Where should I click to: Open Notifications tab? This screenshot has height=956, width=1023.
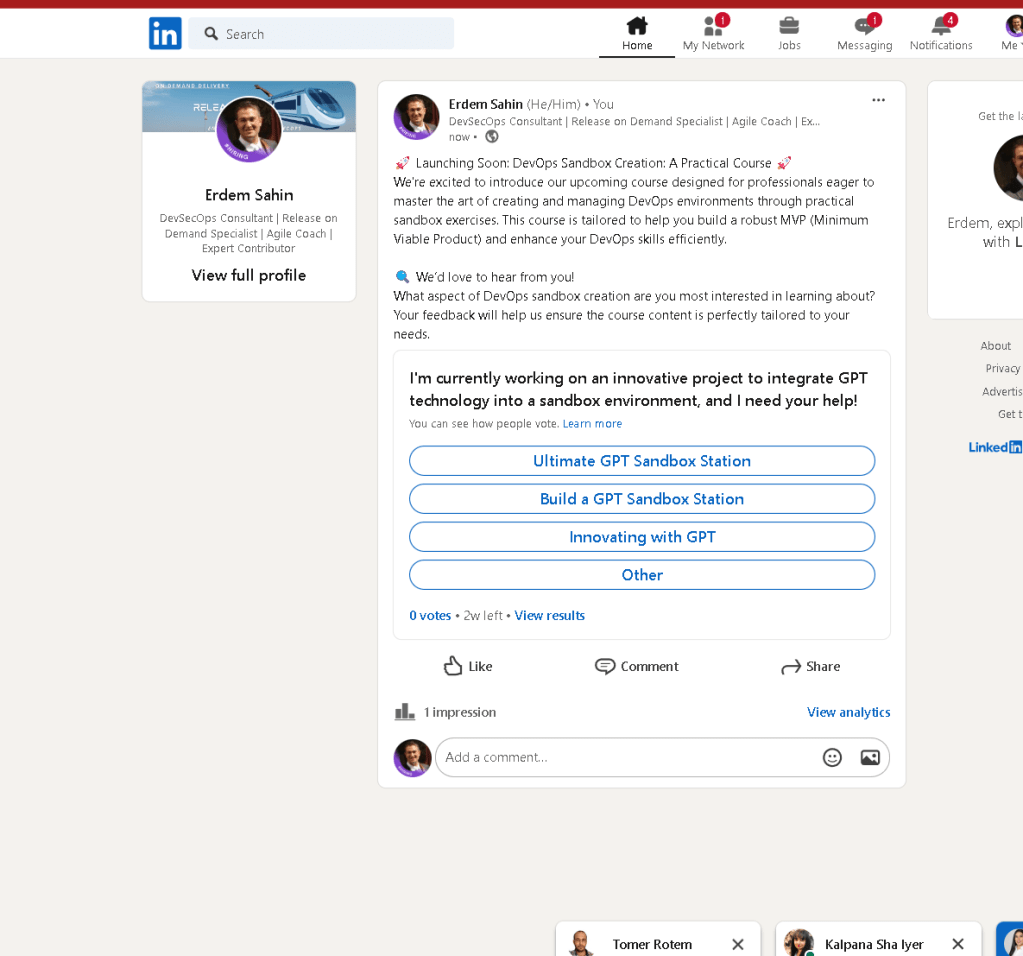pyautogui.click(x=941, y=33)
